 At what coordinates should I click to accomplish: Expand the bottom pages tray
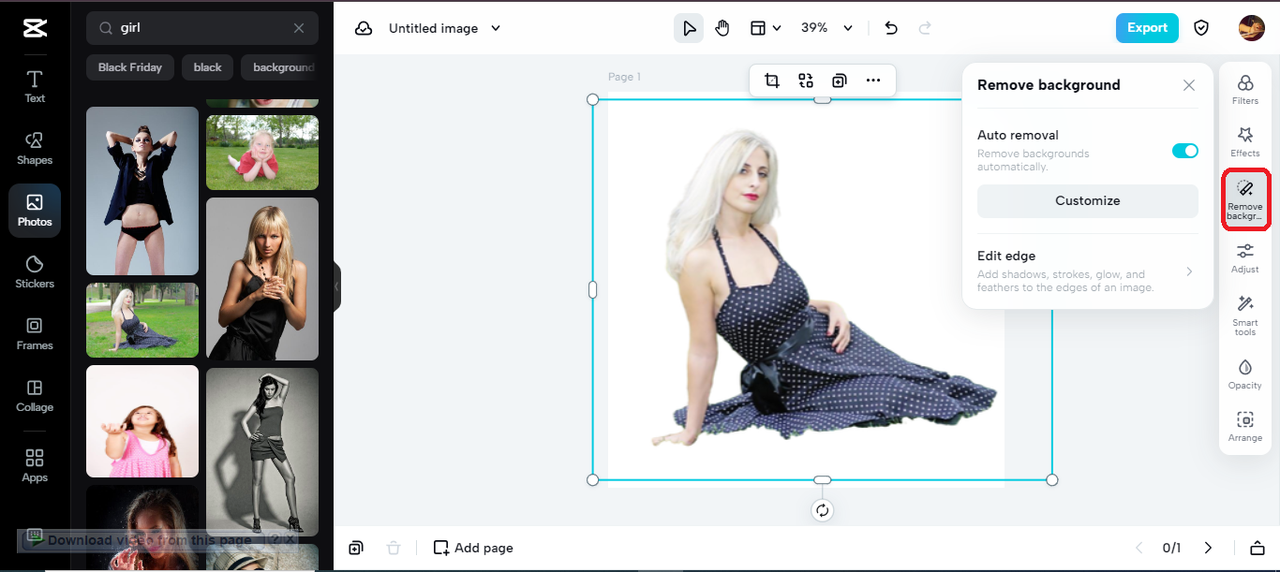[x=1257, y=548]
